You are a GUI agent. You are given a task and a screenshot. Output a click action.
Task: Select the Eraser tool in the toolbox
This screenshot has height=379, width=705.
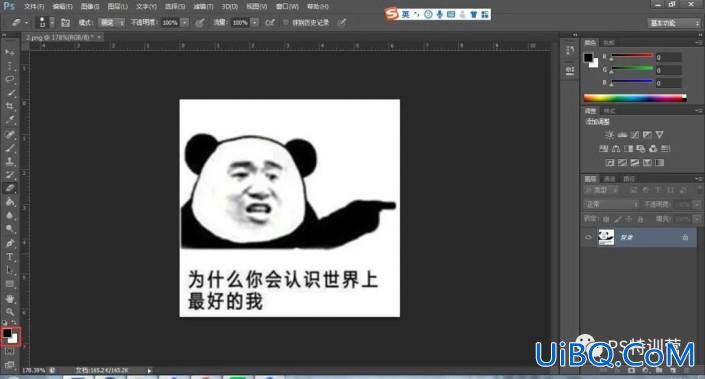pos(9,188)
